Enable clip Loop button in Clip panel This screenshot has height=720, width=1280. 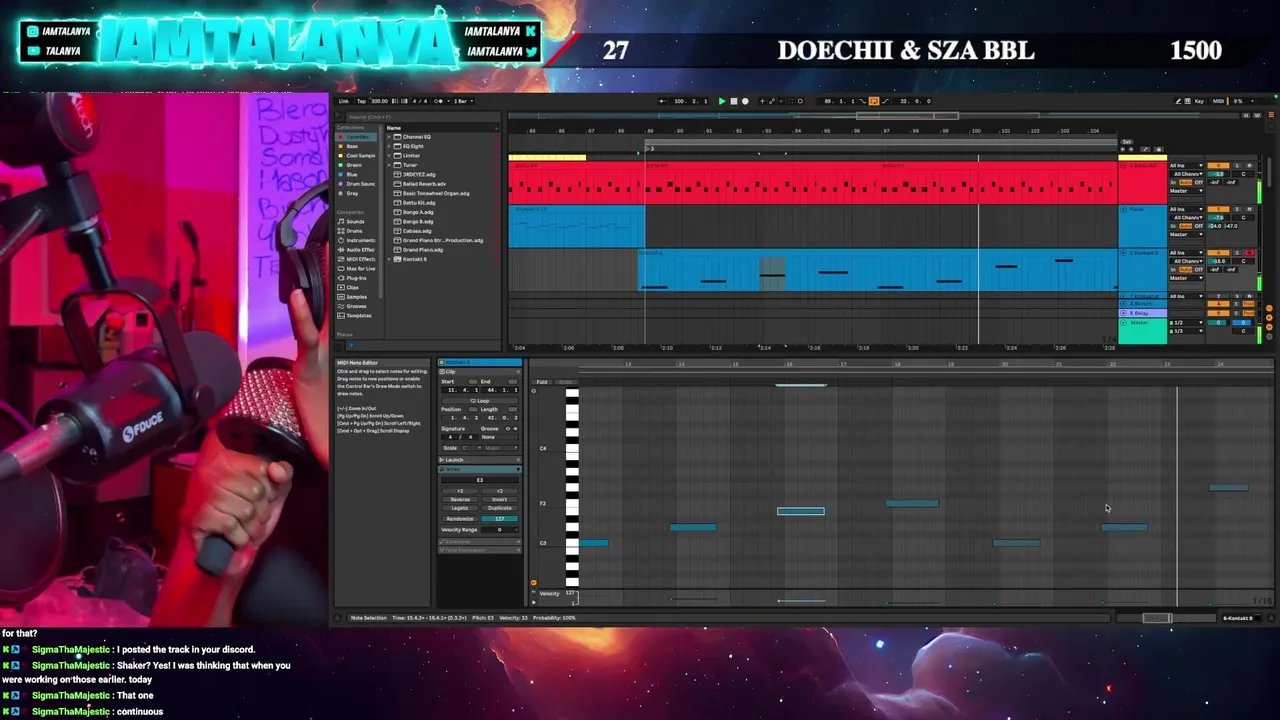[480, 401]
